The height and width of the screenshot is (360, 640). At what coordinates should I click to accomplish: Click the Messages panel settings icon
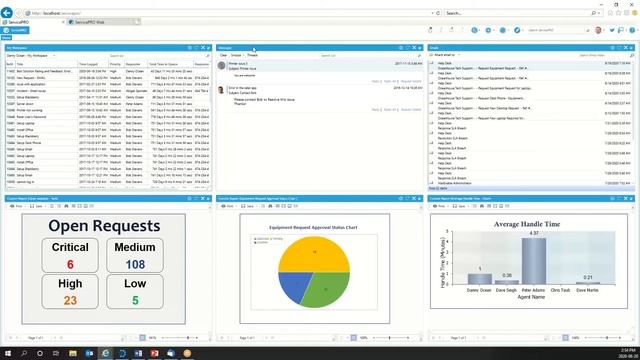point(400,48)
